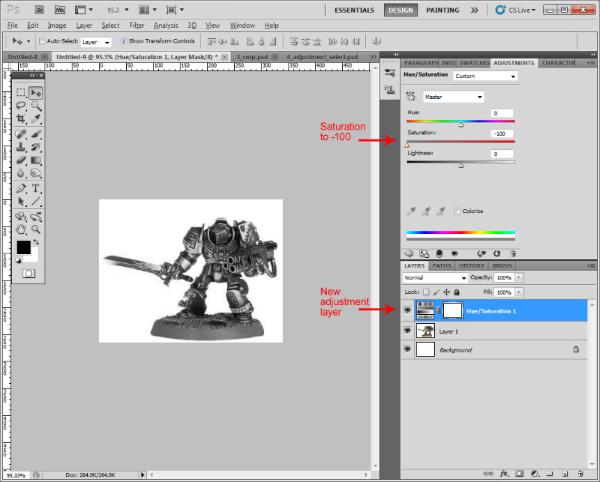This screenshot has height=482, width=600.
Task: Check Show Transform Controls option
Action: tap(123, 42)
